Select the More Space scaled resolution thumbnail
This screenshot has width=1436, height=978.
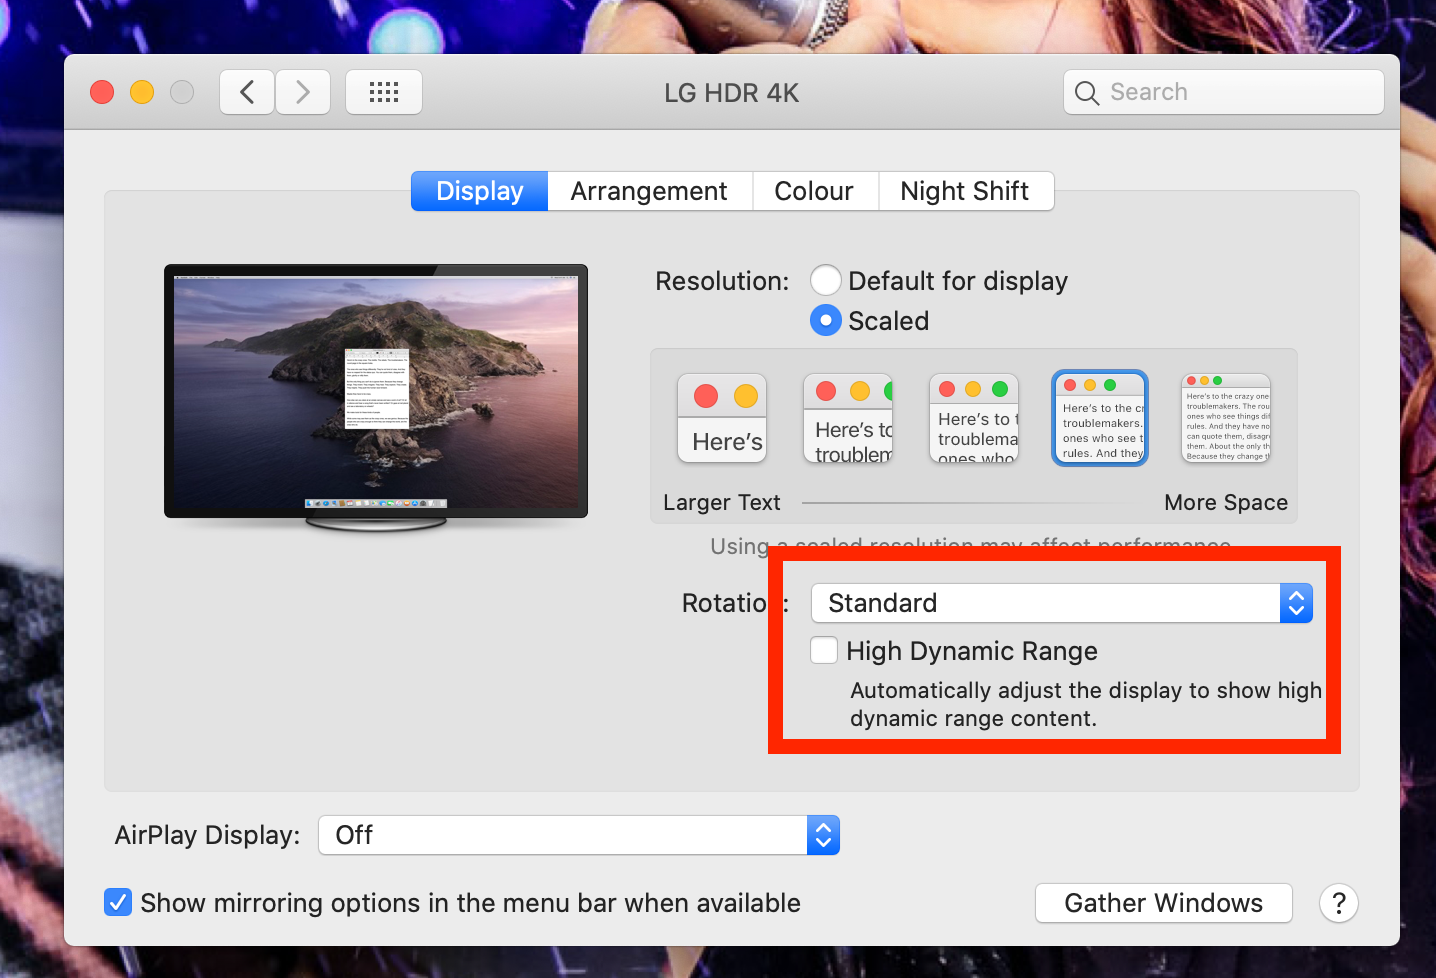click(x=1226, y=418)
